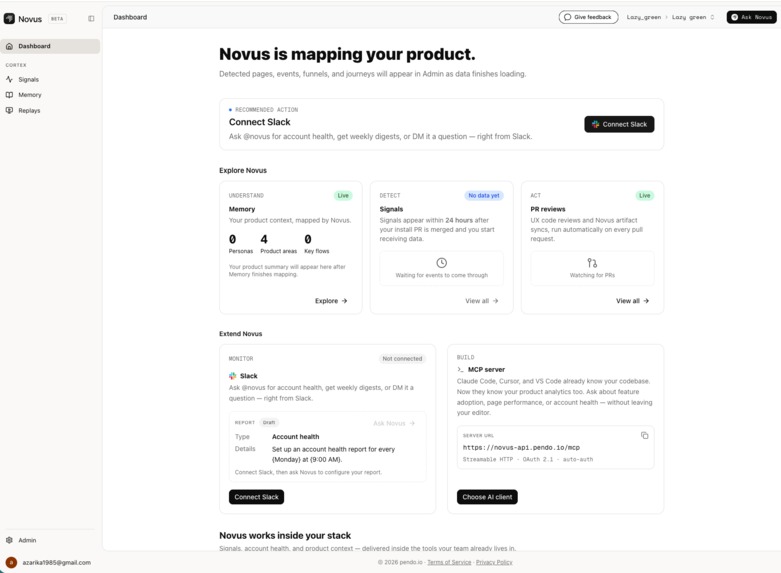Click the Admin gear icon
Screen dimensions: 781x573
click(9, 540)
